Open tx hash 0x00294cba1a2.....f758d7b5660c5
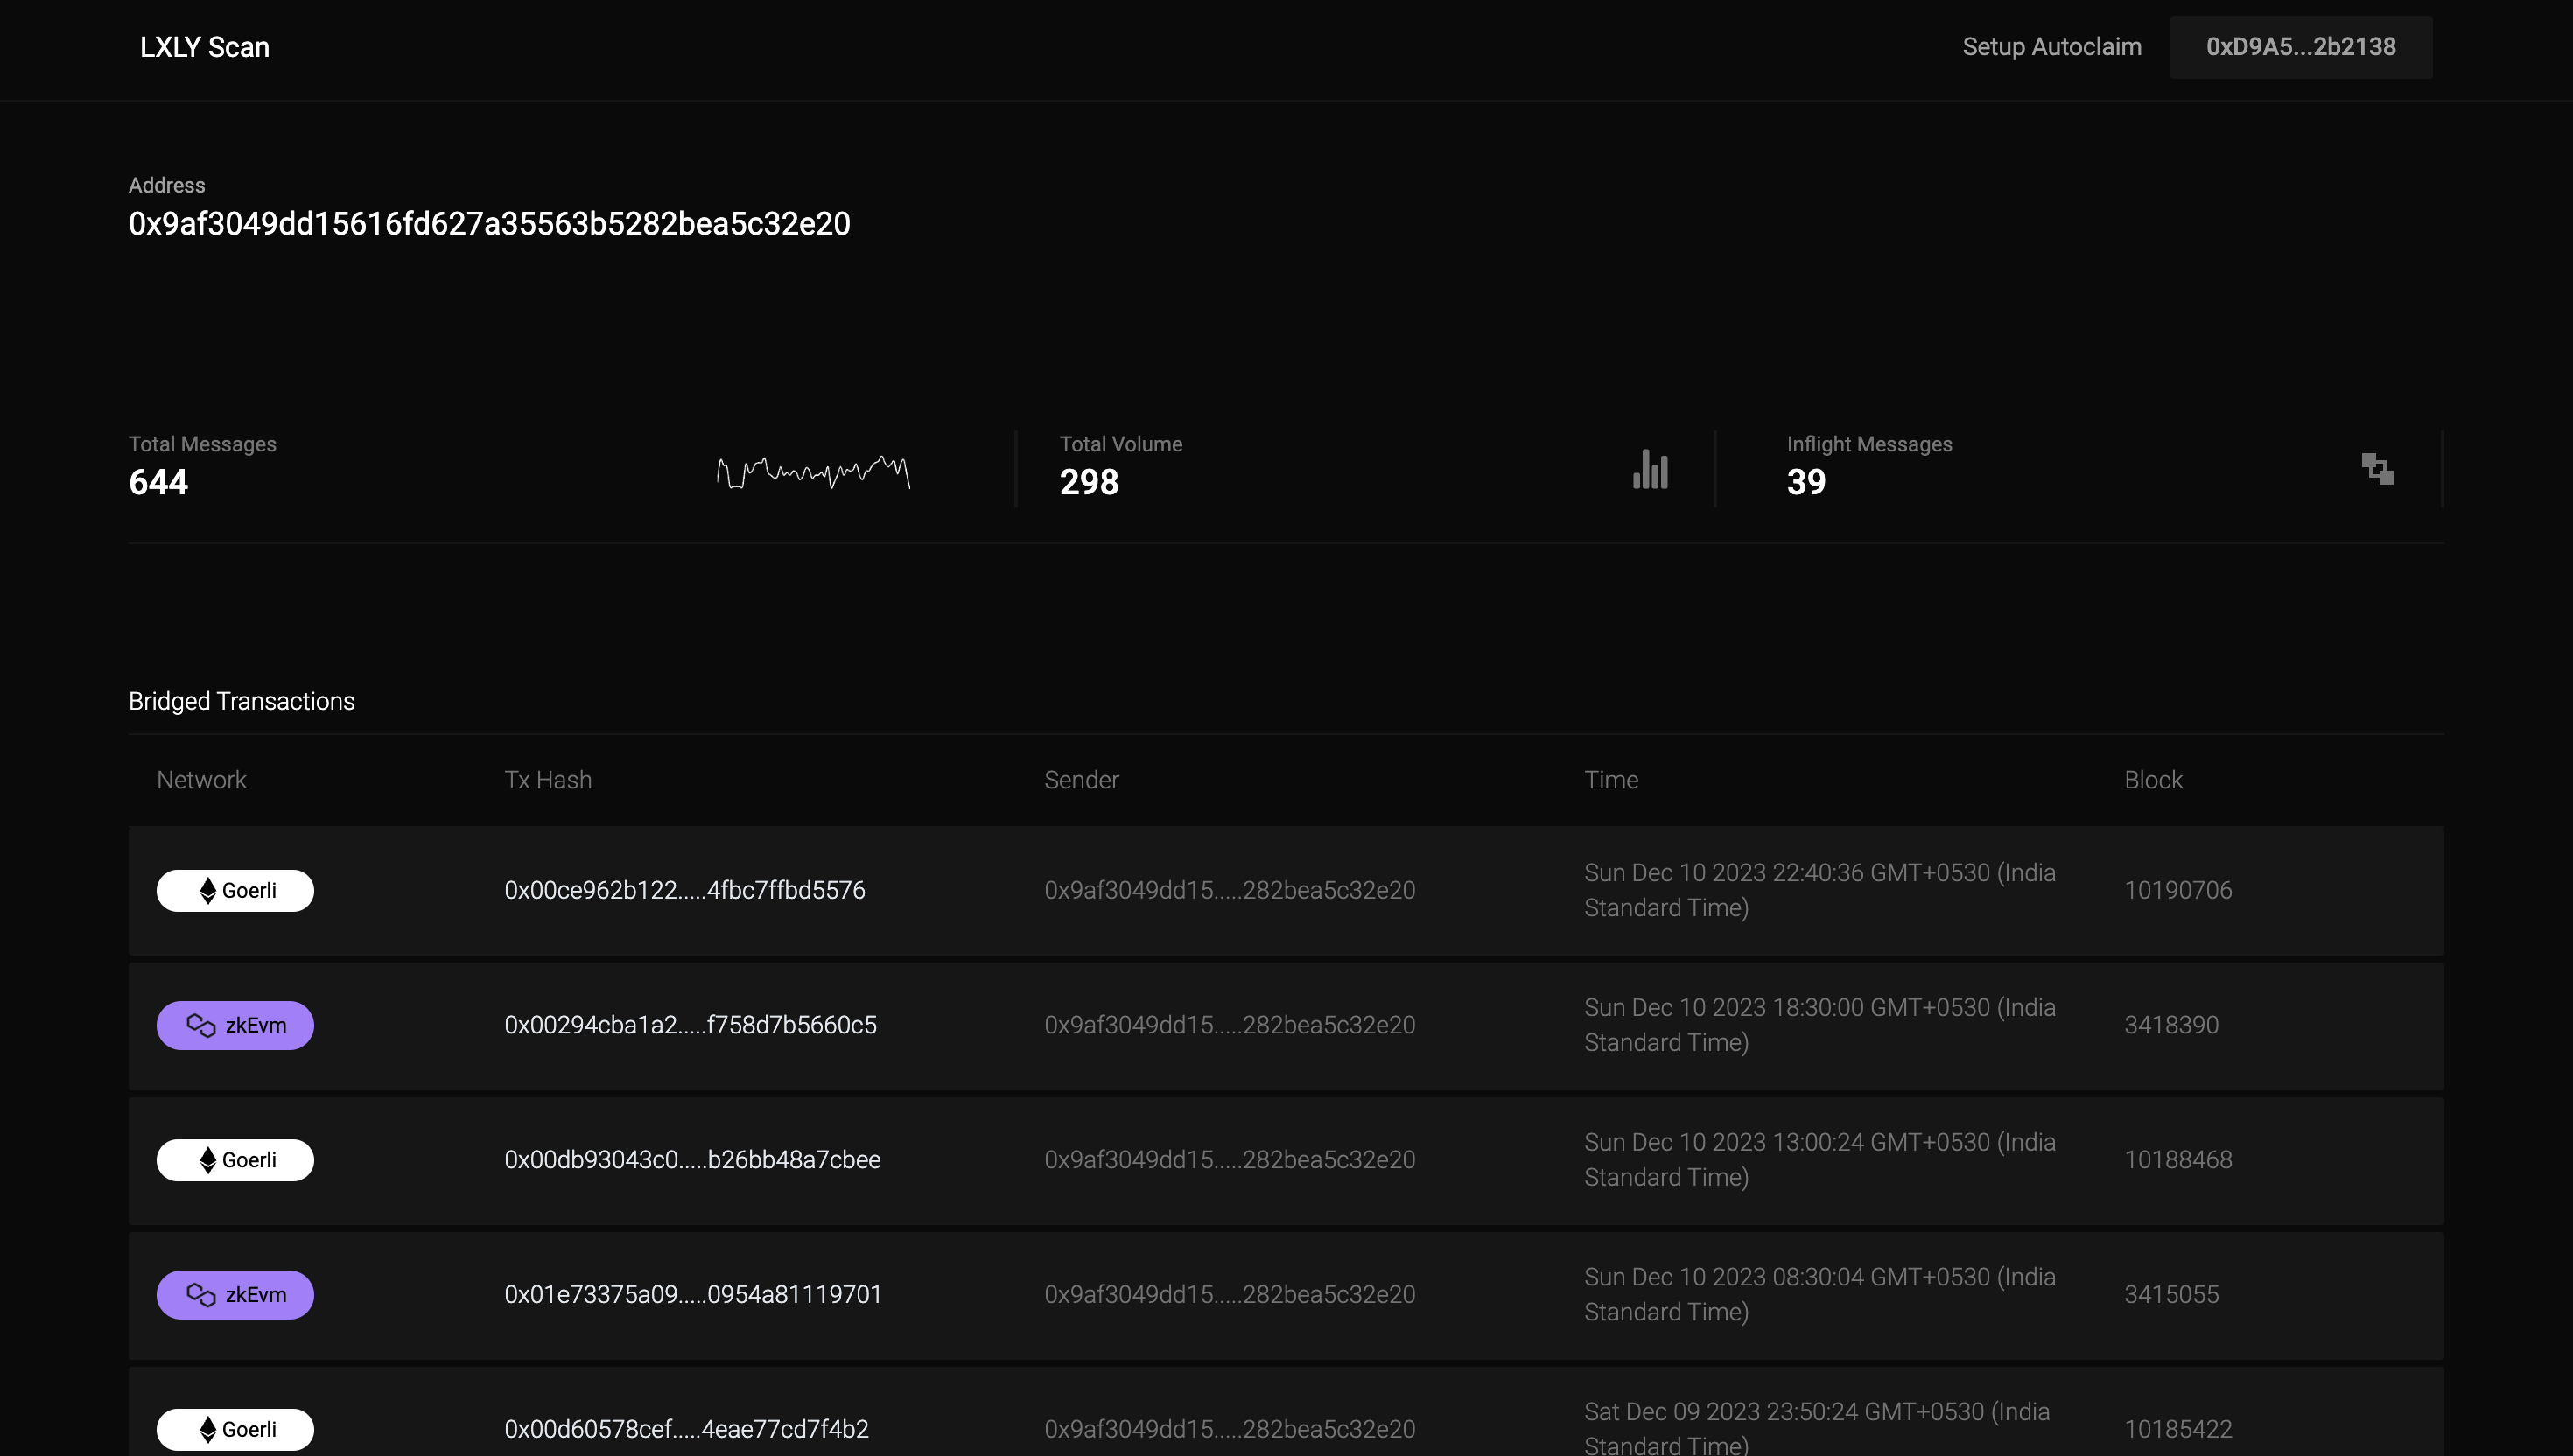This screenshot has height=1456, width=2573. click(x=690, y=1025)
